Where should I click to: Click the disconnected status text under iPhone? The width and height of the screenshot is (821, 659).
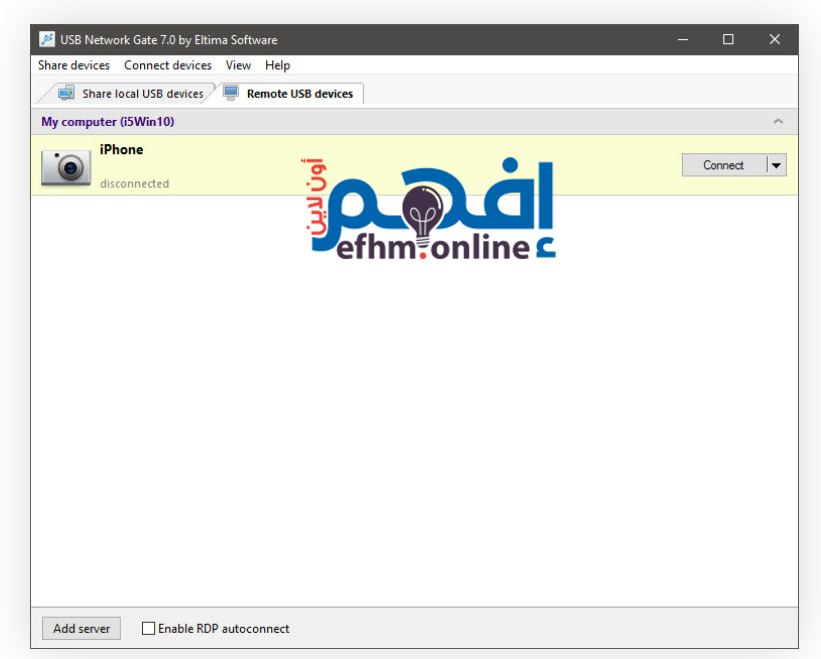134,184
